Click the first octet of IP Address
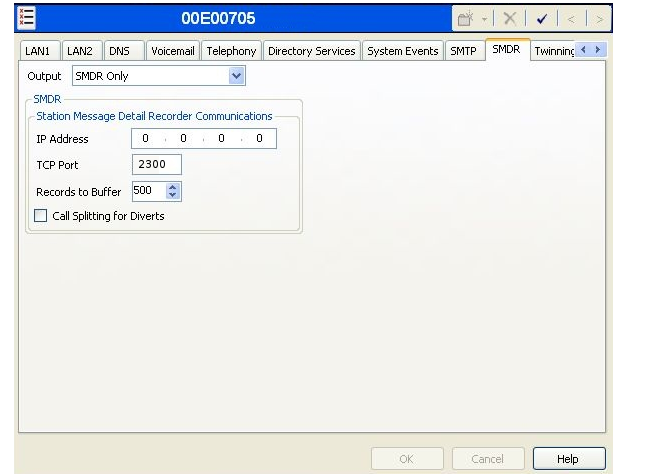Viewport: 661px width, 474px height. 145,138
